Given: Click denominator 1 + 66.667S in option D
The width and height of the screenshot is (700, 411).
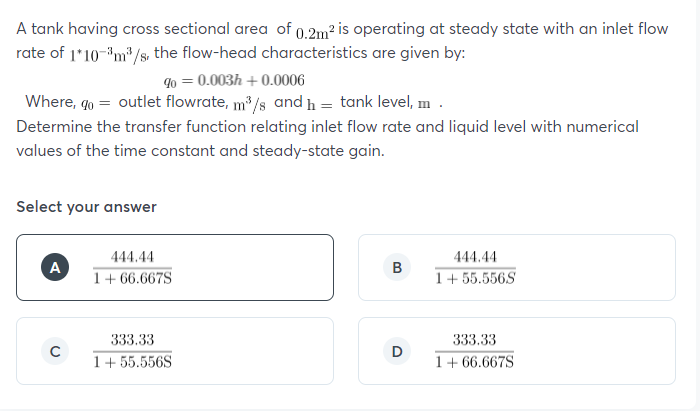Looking at the screenshot, I should (x=474, y=362).
